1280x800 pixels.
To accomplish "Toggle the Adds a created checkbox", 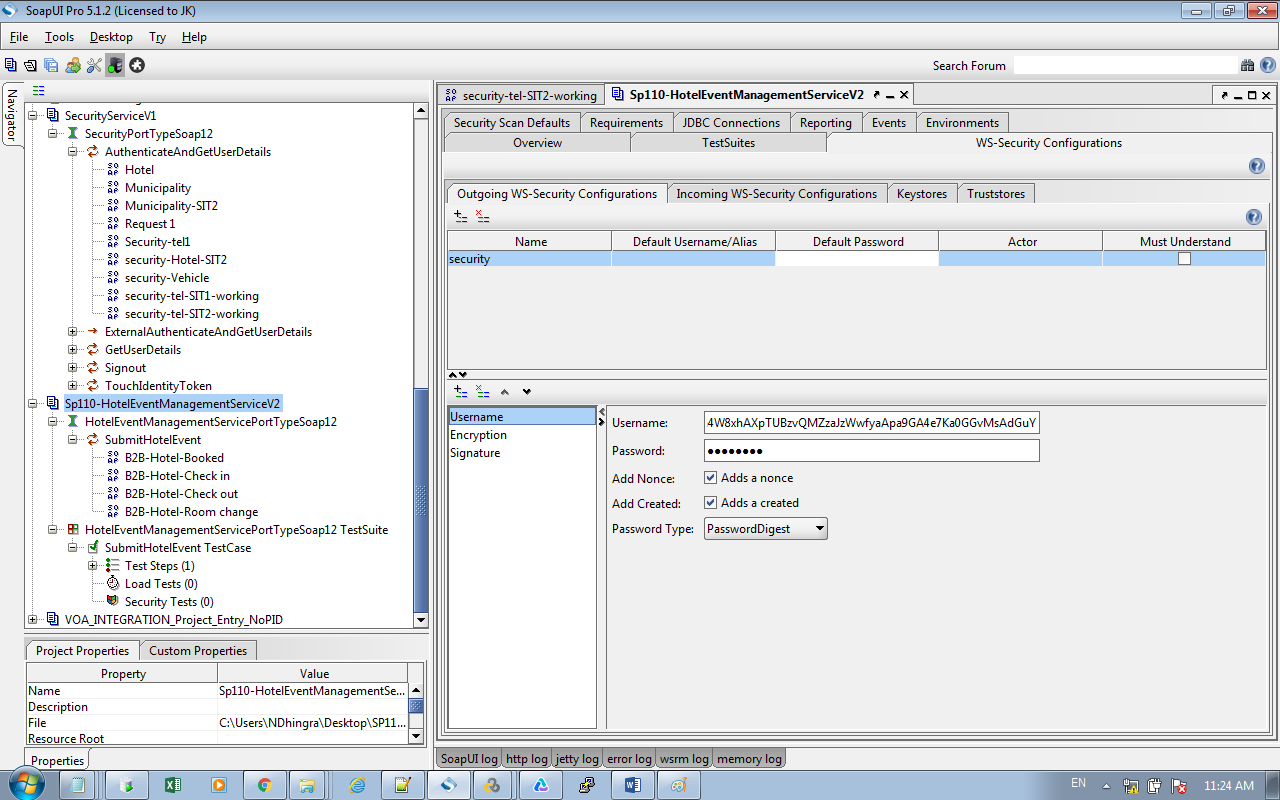I will (x=710, y=503).
